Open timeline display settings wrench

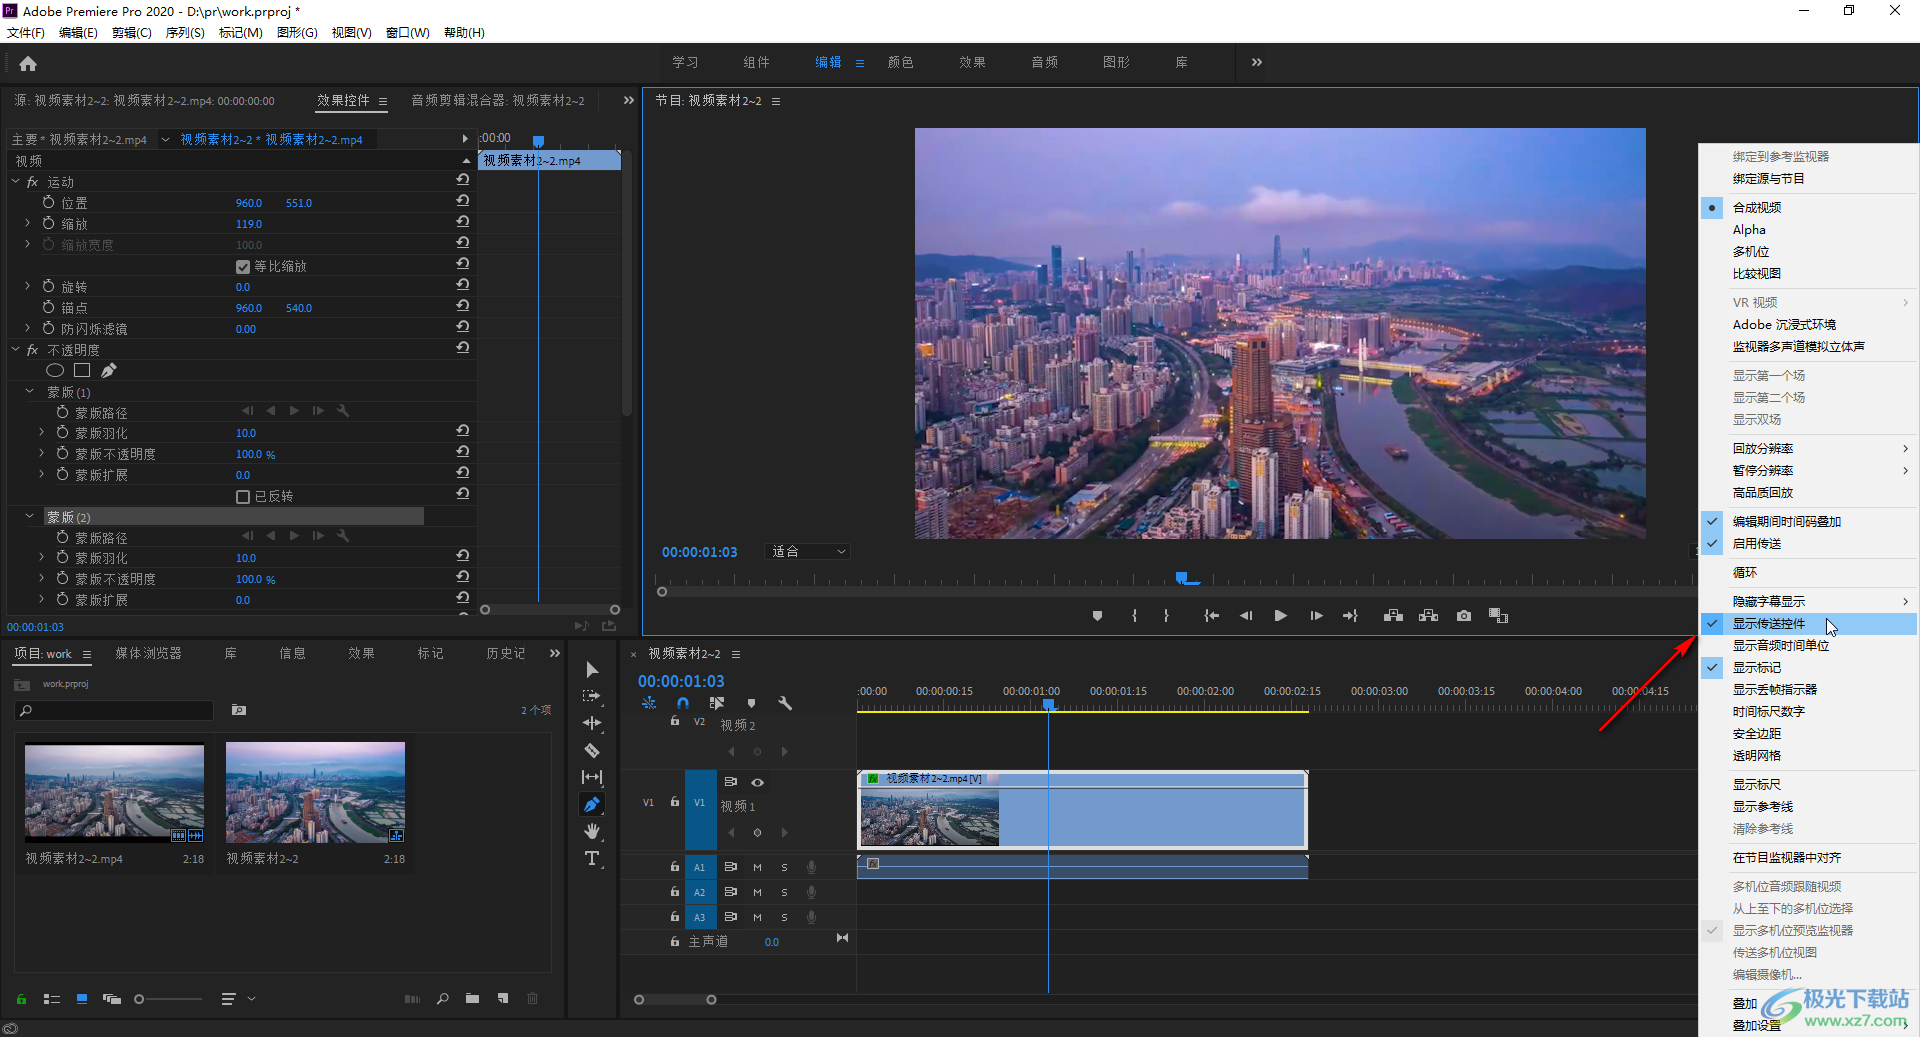pyautogui.click(x=785, y=703)
